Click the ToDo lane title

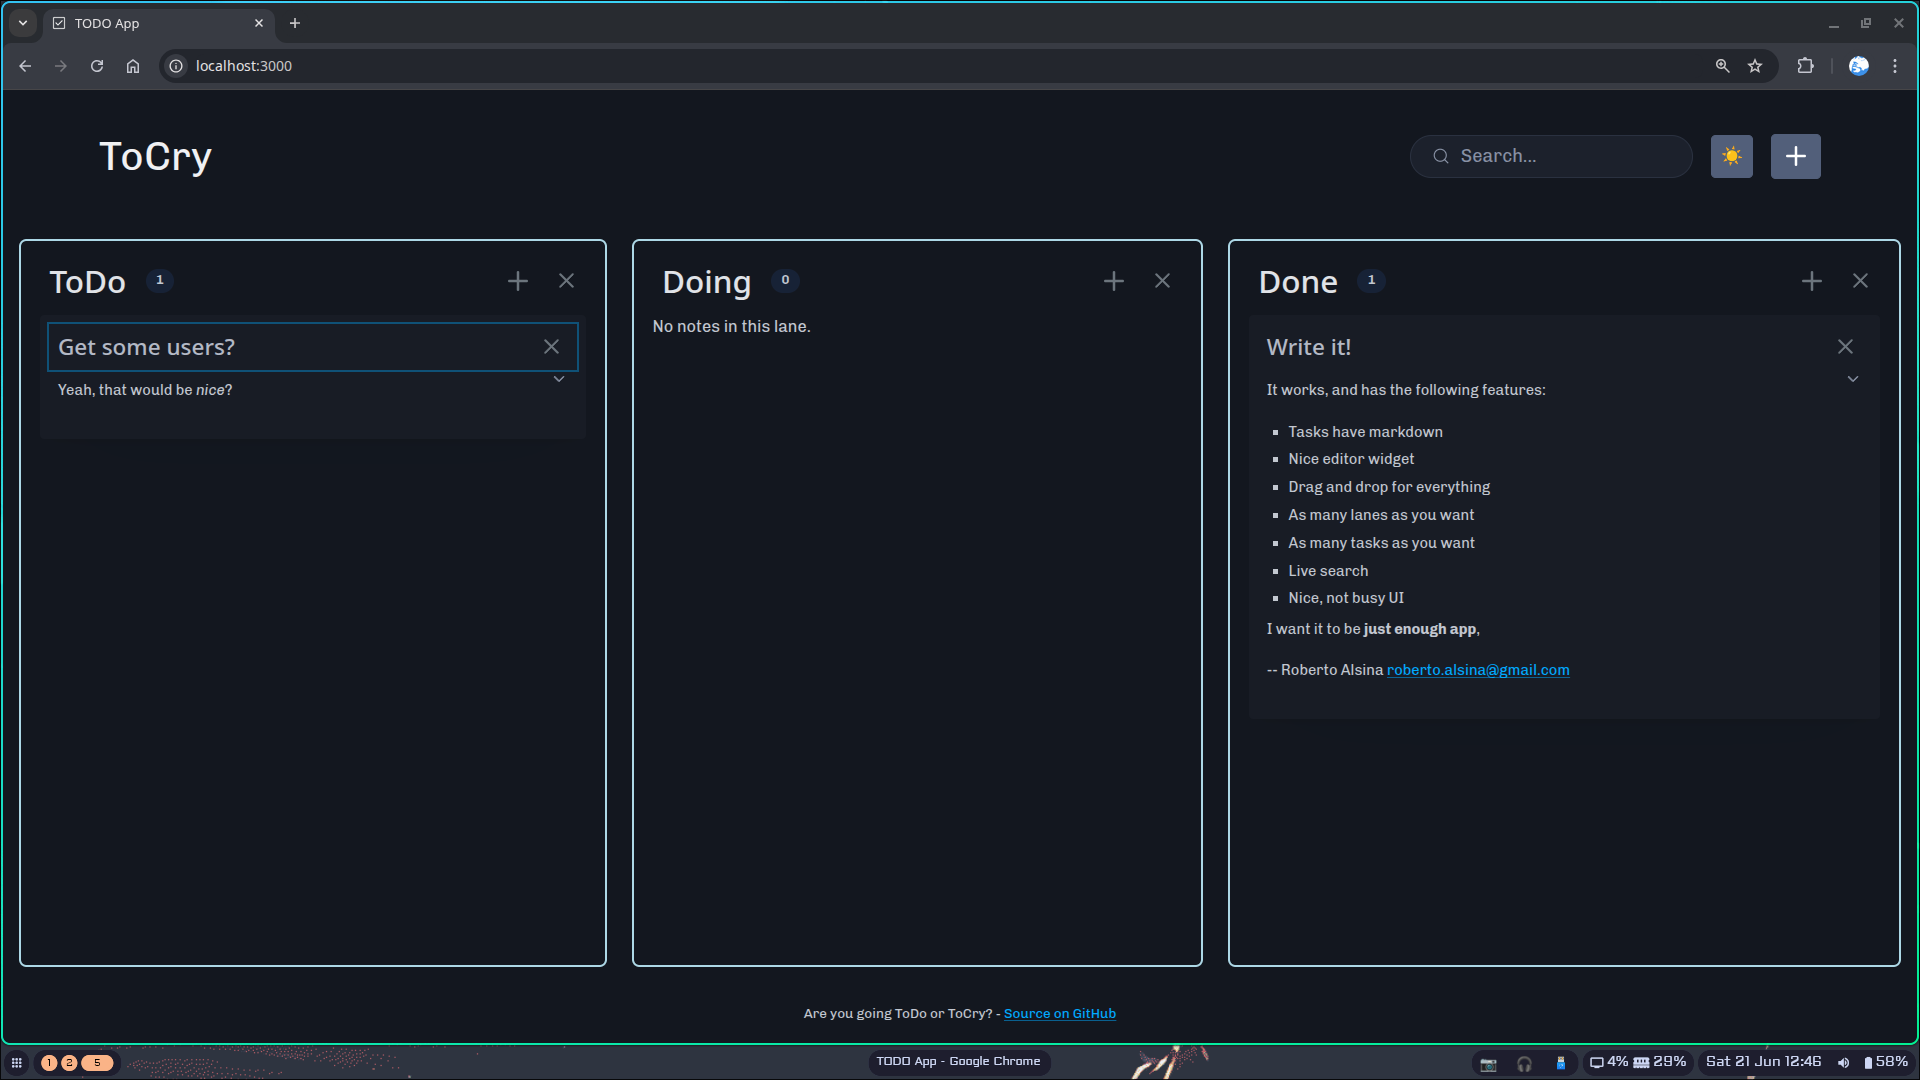tap(88, 282)
